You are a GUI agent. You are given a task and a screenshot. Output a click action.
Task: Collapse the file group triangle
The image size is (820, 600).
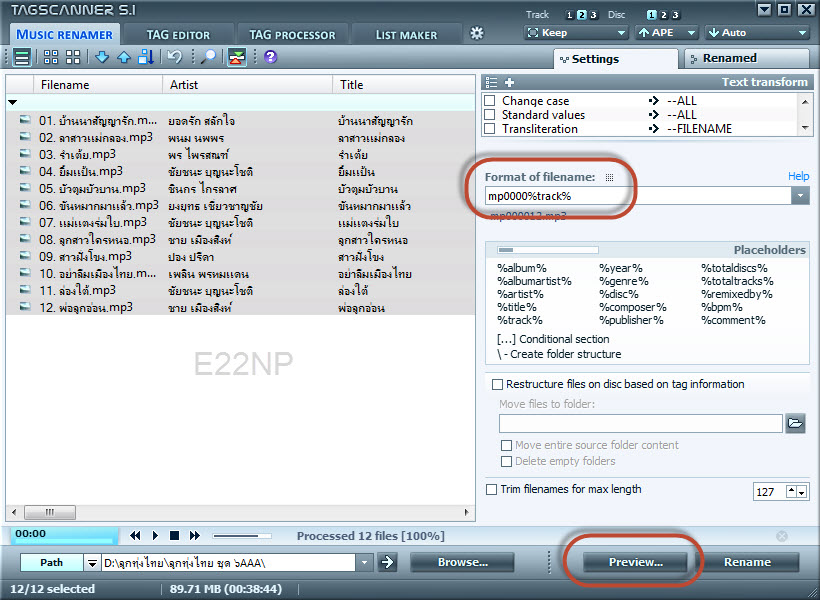13,103
